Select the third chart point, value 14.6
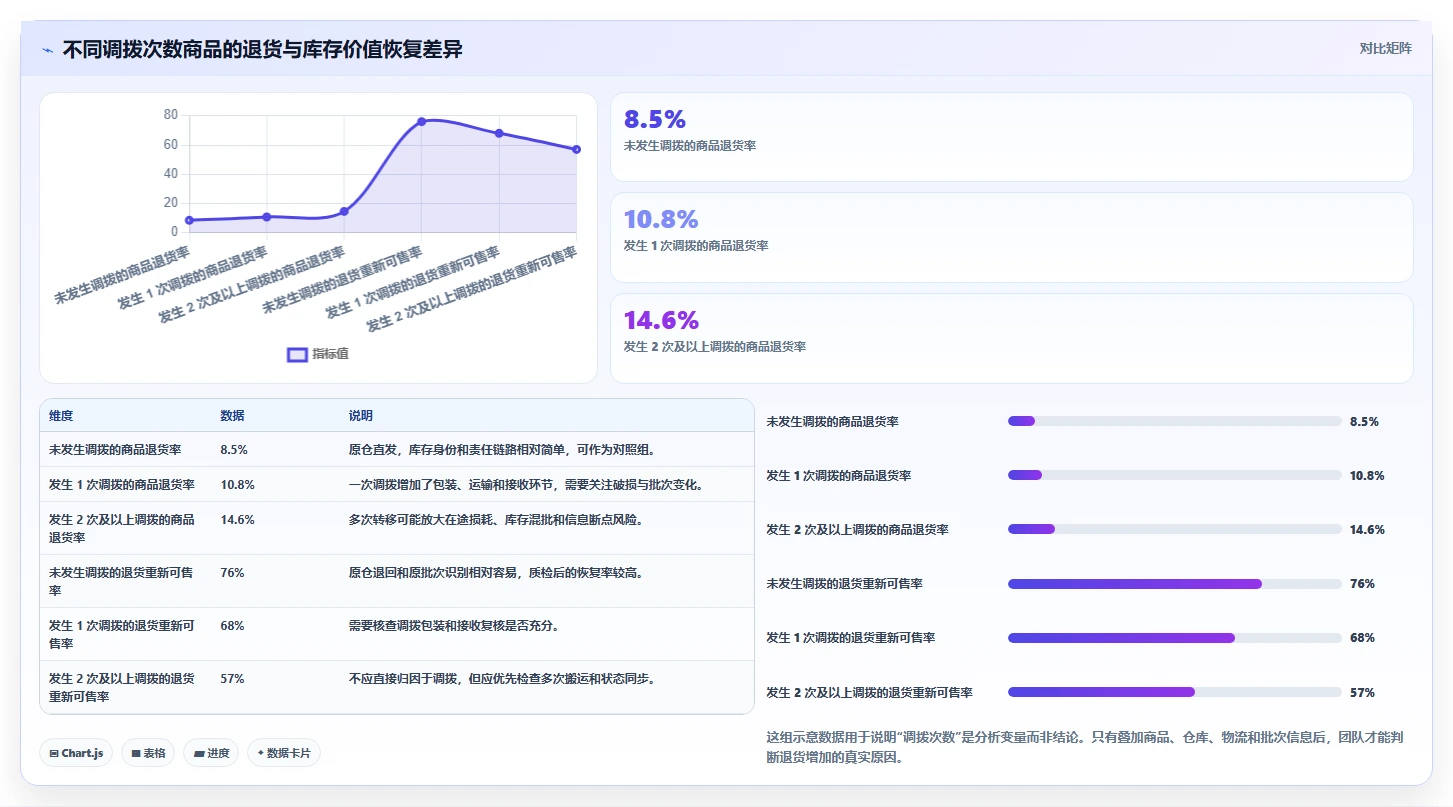The image size is (1453, 807). (x=344, y=211)
